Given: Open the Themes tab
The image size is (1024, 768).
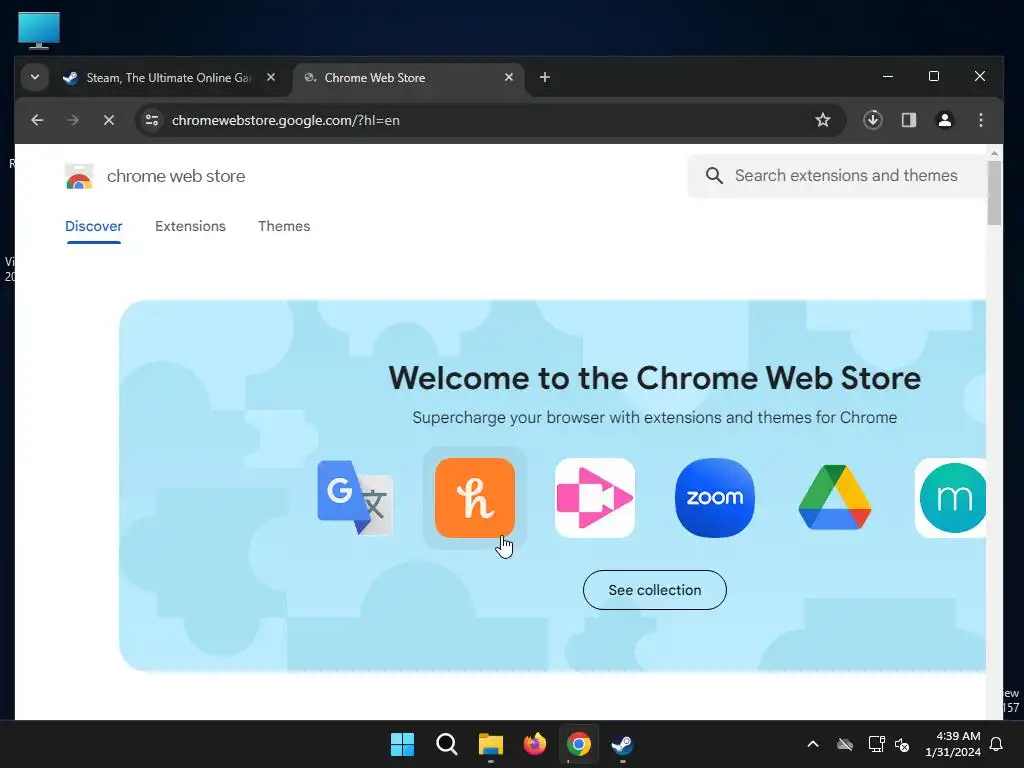Looking at the screenshot, I should coord(284,227).
